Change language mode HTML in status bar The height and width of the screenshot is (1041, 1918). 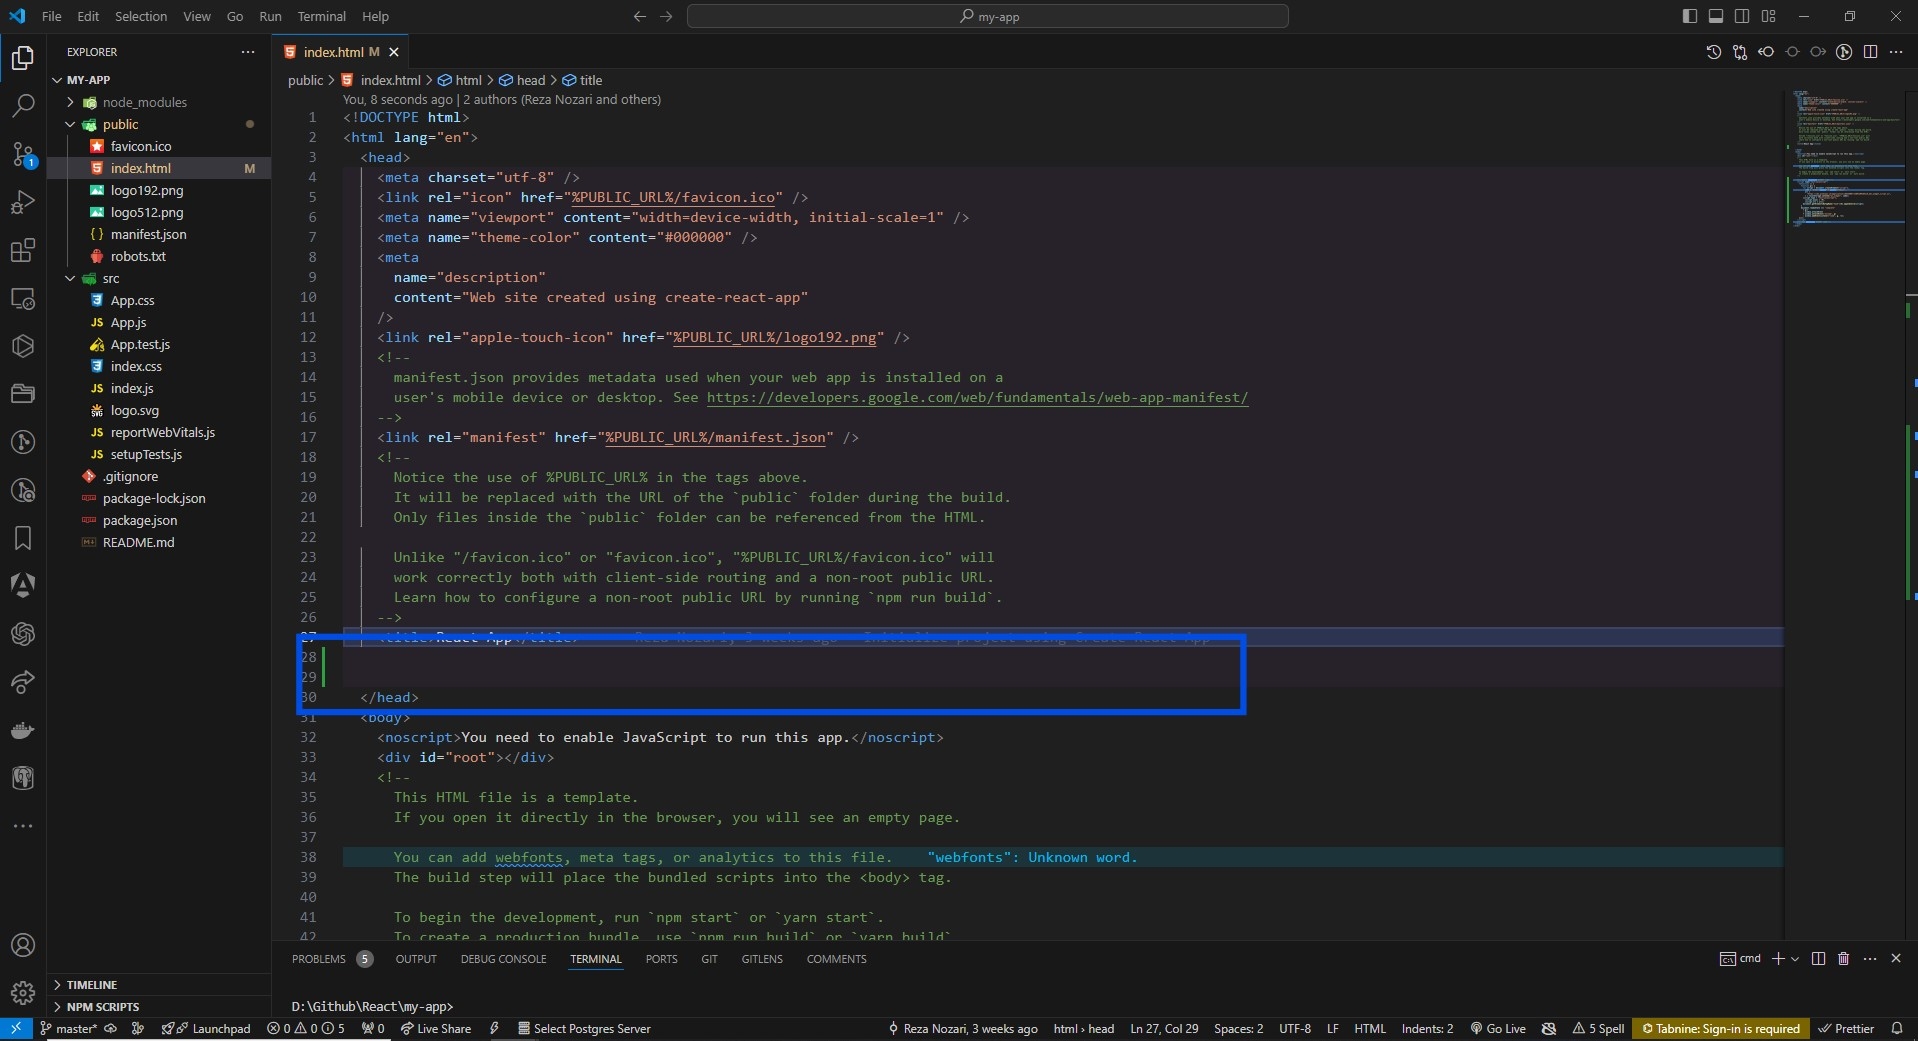click(x=1369, y=1028)
